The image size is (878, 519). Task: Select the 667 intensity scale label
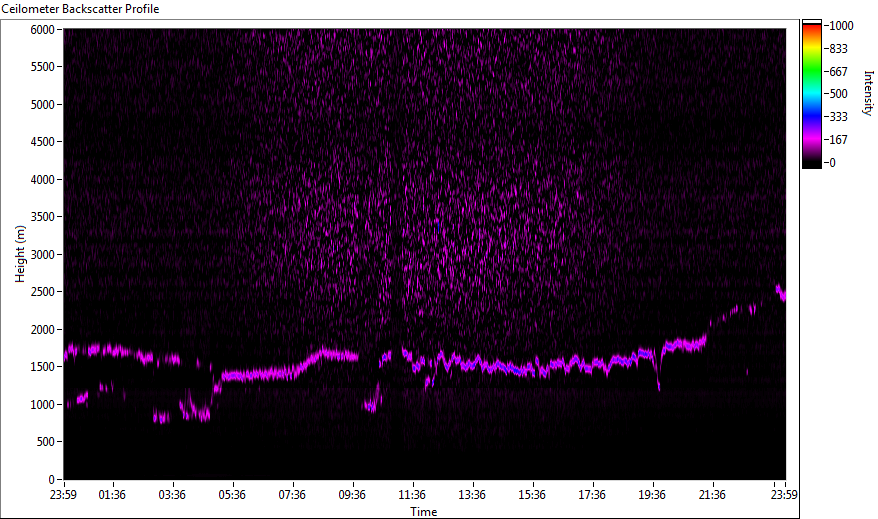point(838,72)
